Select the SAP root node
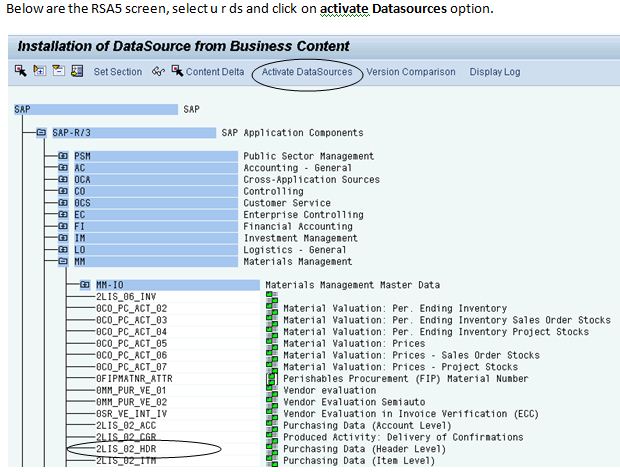 96,109
